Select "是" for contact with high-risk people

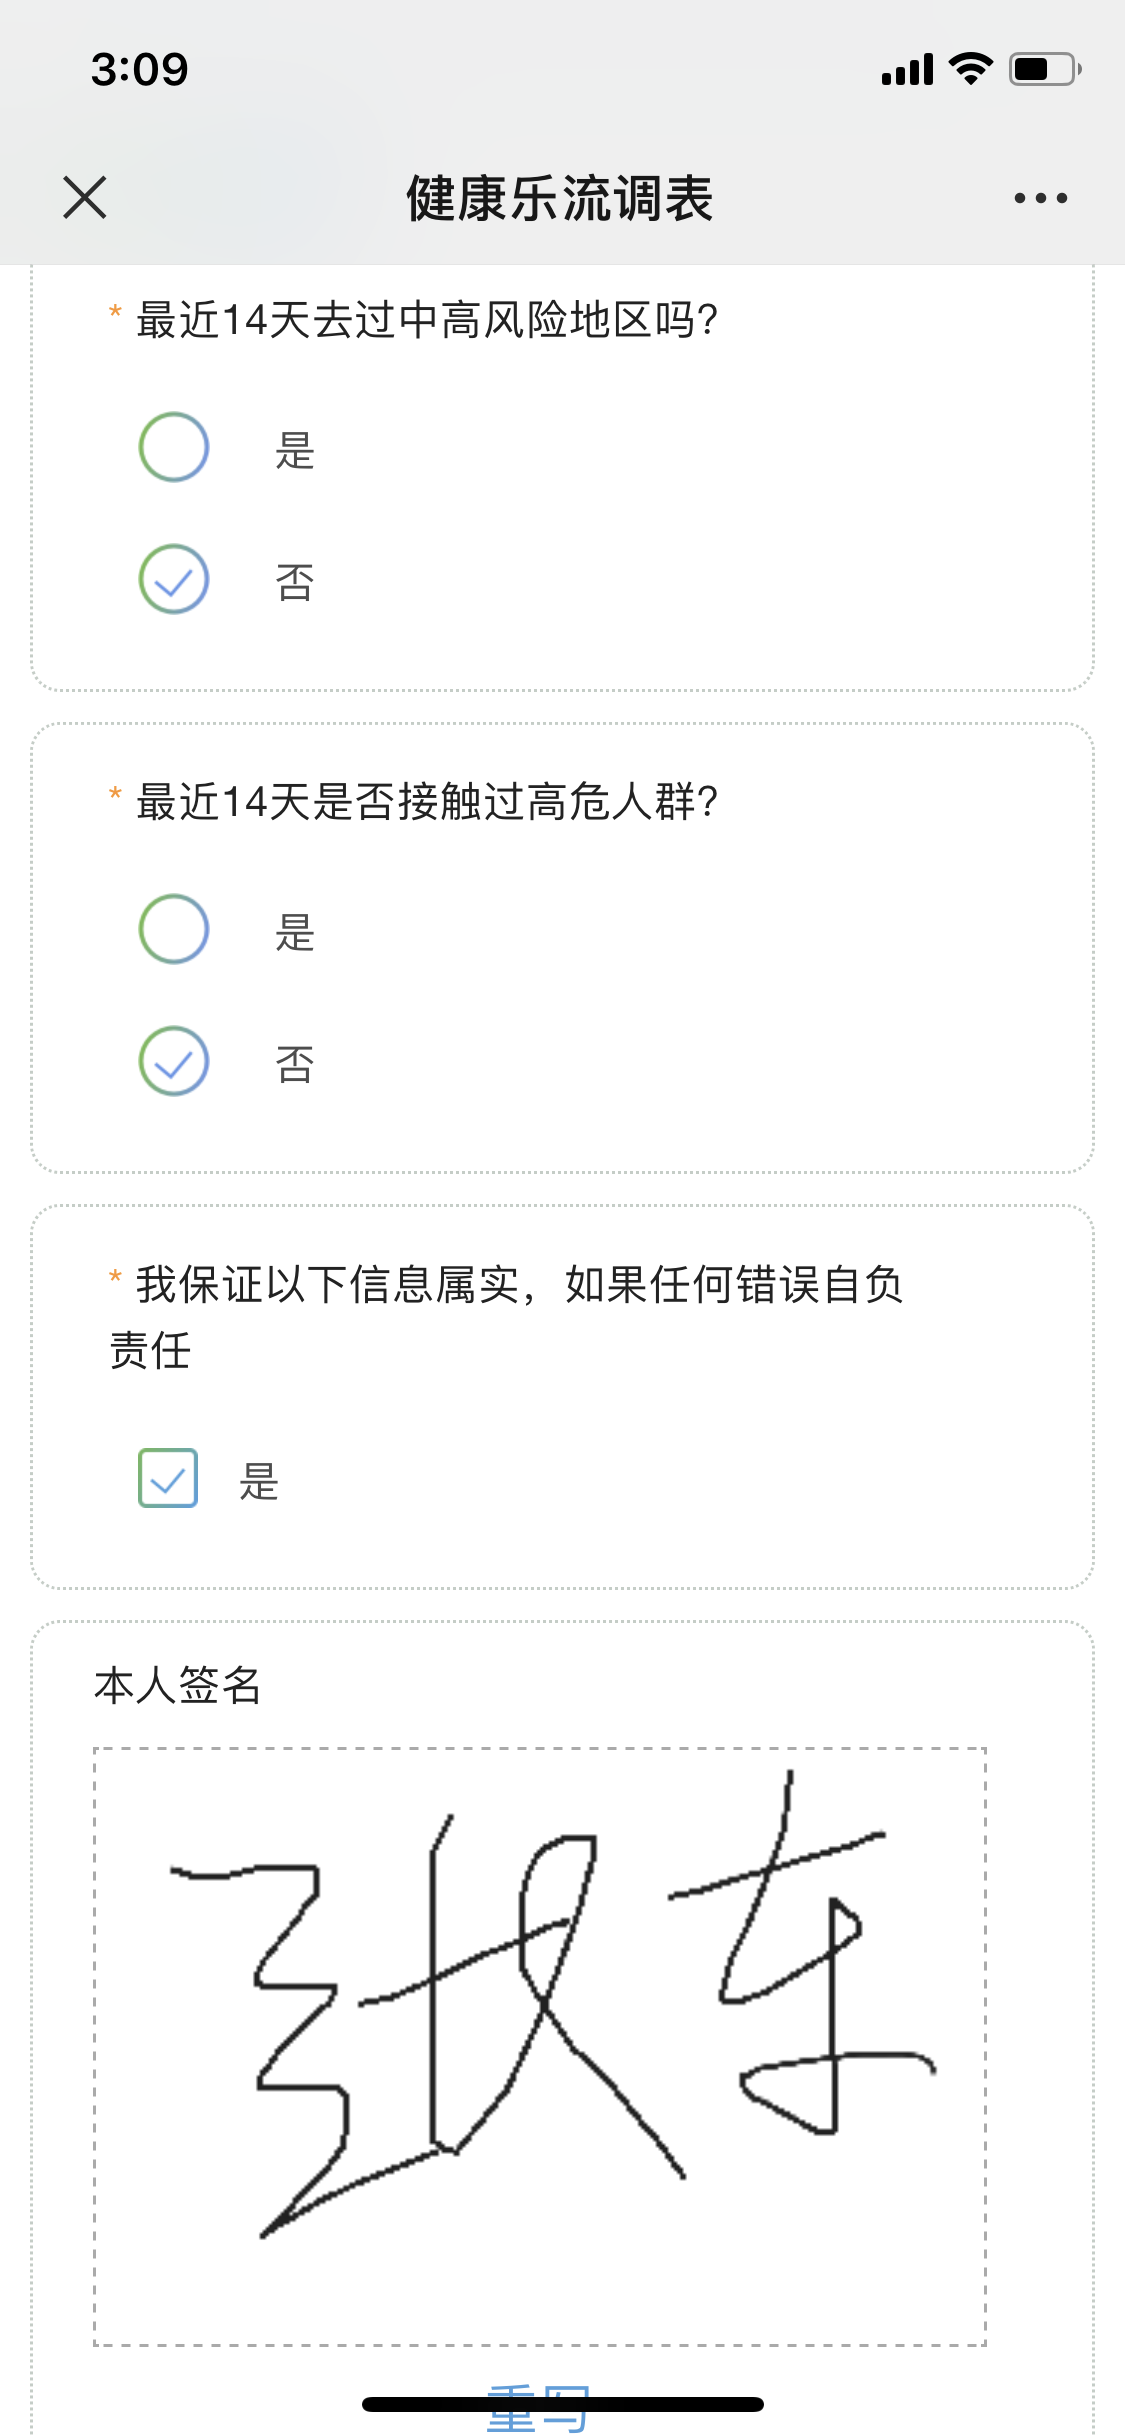click(174, 929)
